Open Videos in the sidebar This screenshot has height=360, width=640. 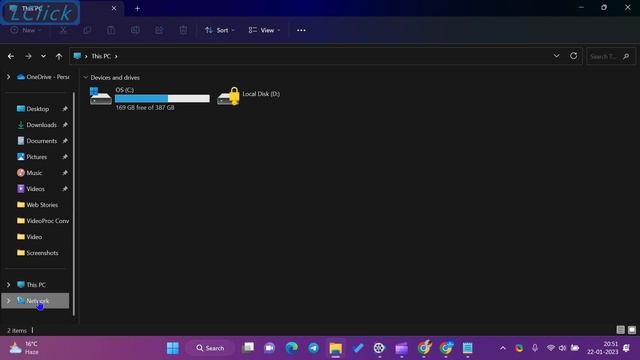click(37, 189)
